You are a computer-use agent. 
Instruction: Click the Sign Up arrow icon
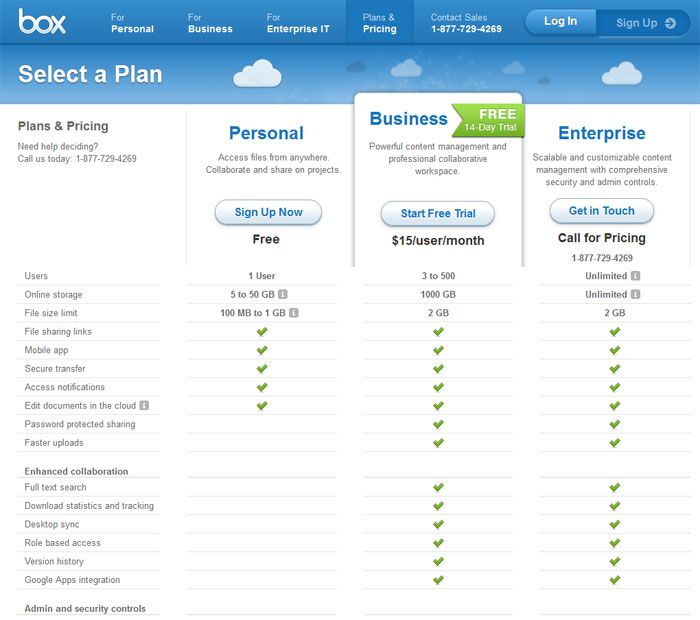click(x=669, y=22)
